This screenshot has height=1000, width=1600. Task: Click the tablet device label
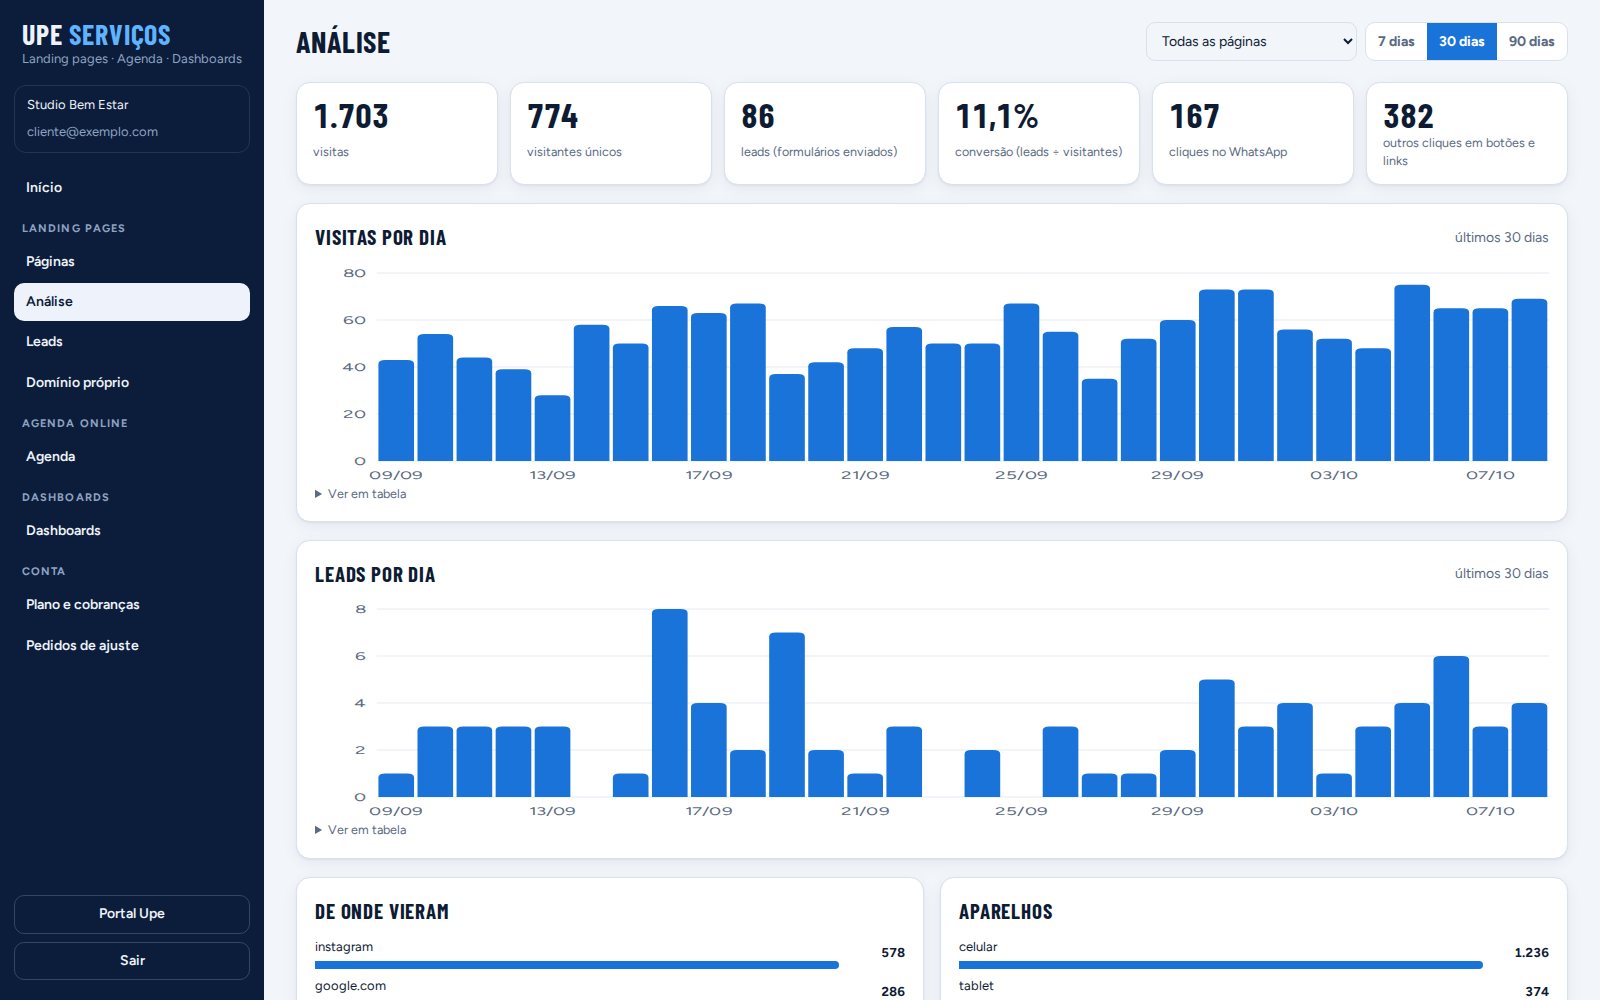pos(976,986)
